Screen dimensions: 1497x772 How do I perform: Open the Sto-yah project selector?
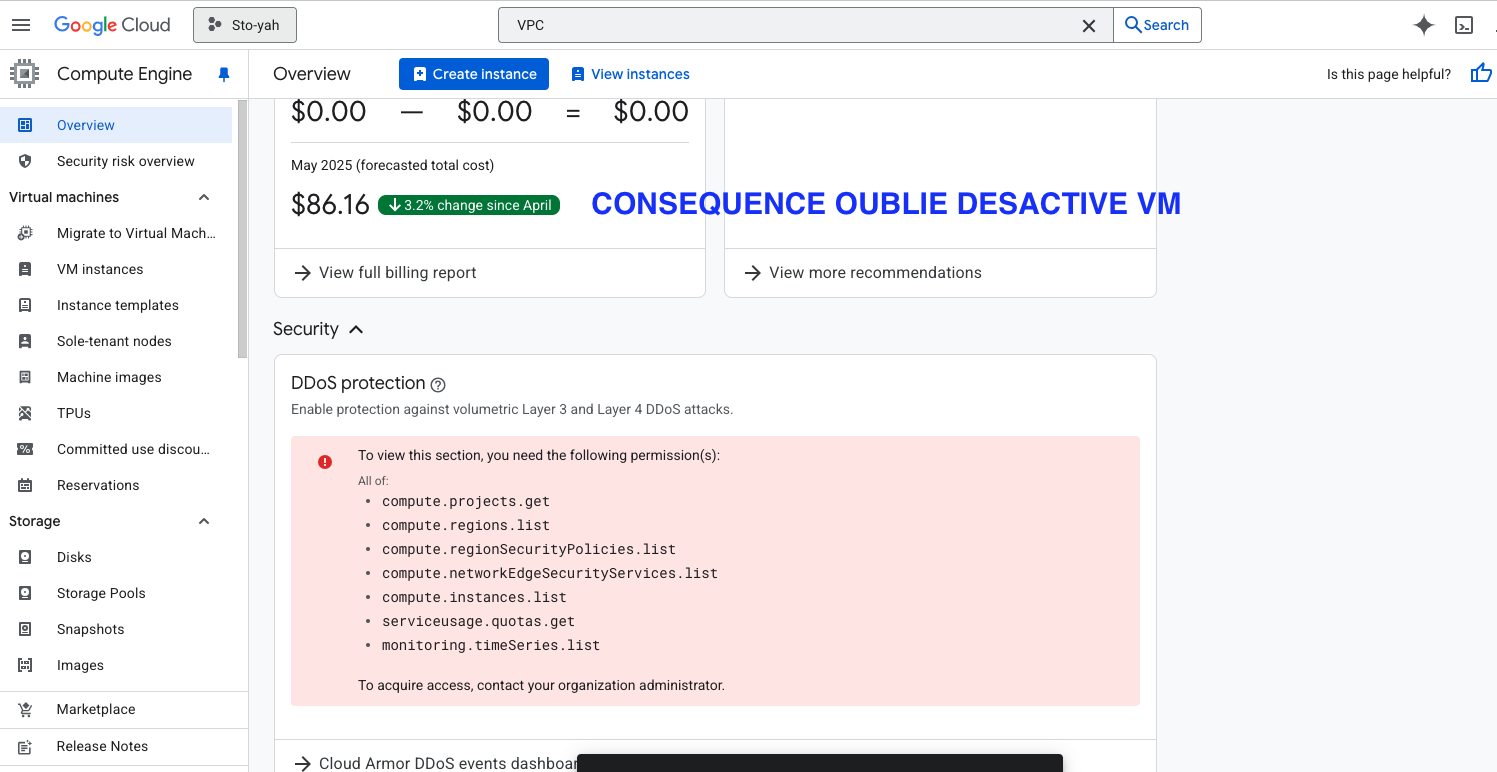tap(244, 24)
